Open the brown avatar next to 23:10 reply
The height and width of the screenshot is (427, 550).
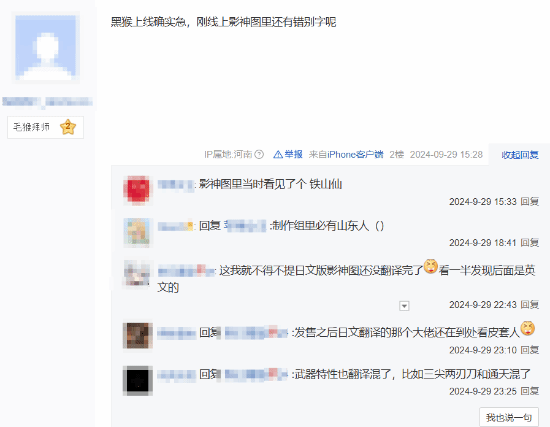[x=138, y=335]
